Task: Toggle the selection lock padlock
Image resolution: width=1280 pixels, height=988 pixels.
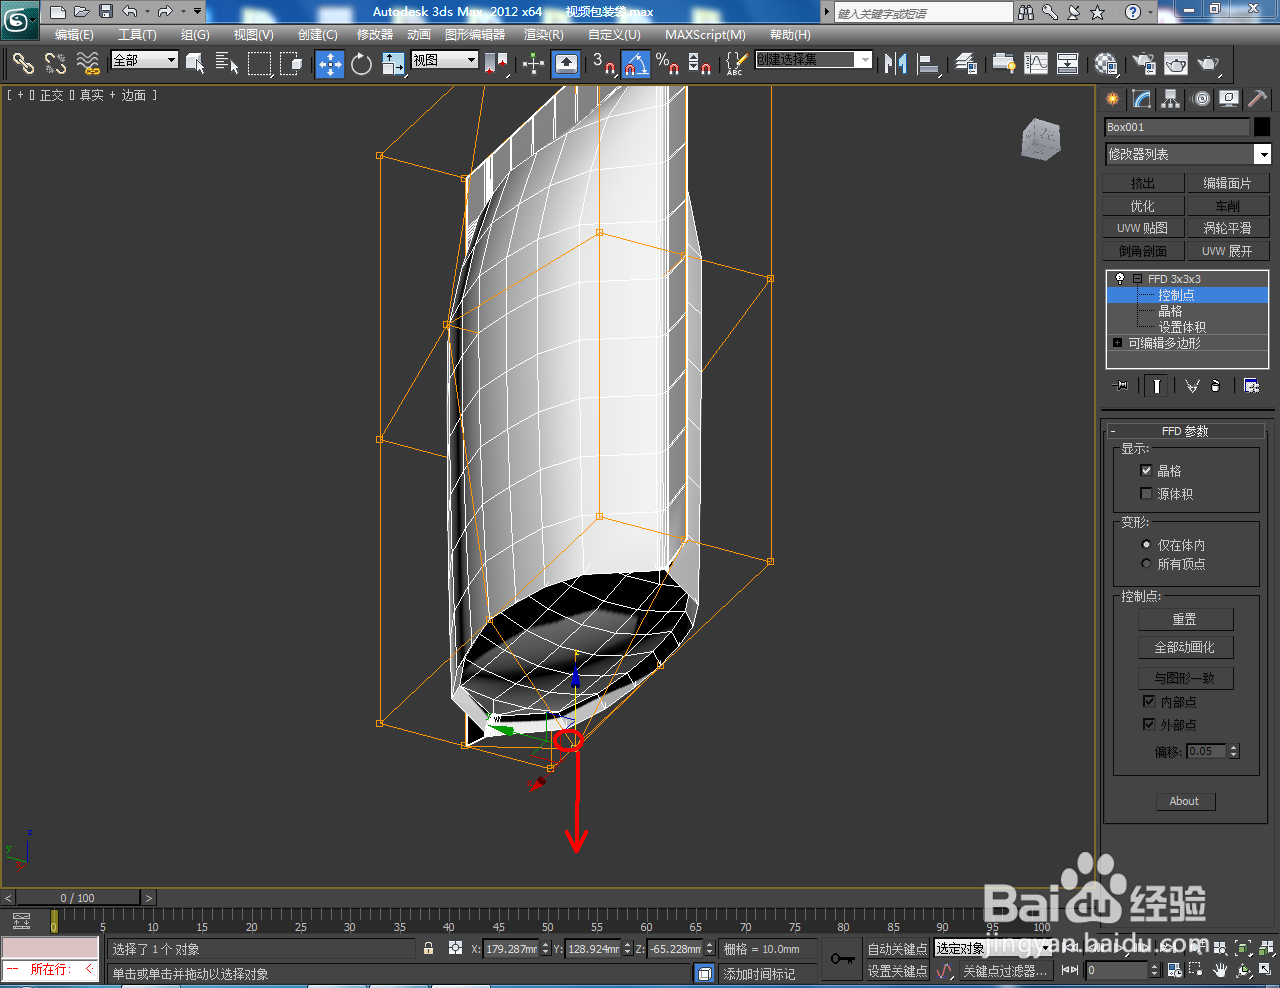Action: [x=429, y=948]
